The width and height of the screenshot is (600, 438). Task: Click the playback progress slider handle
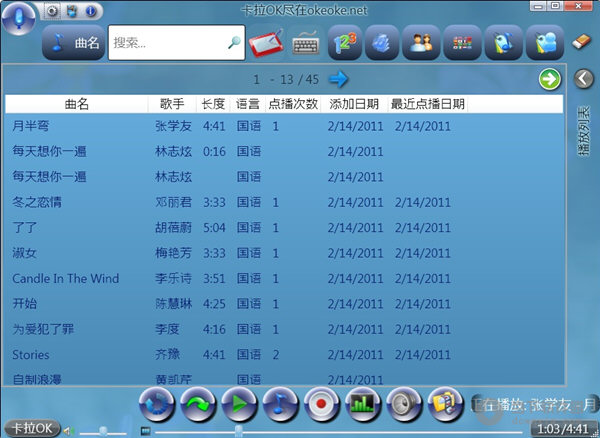click(x=238, y=431)
